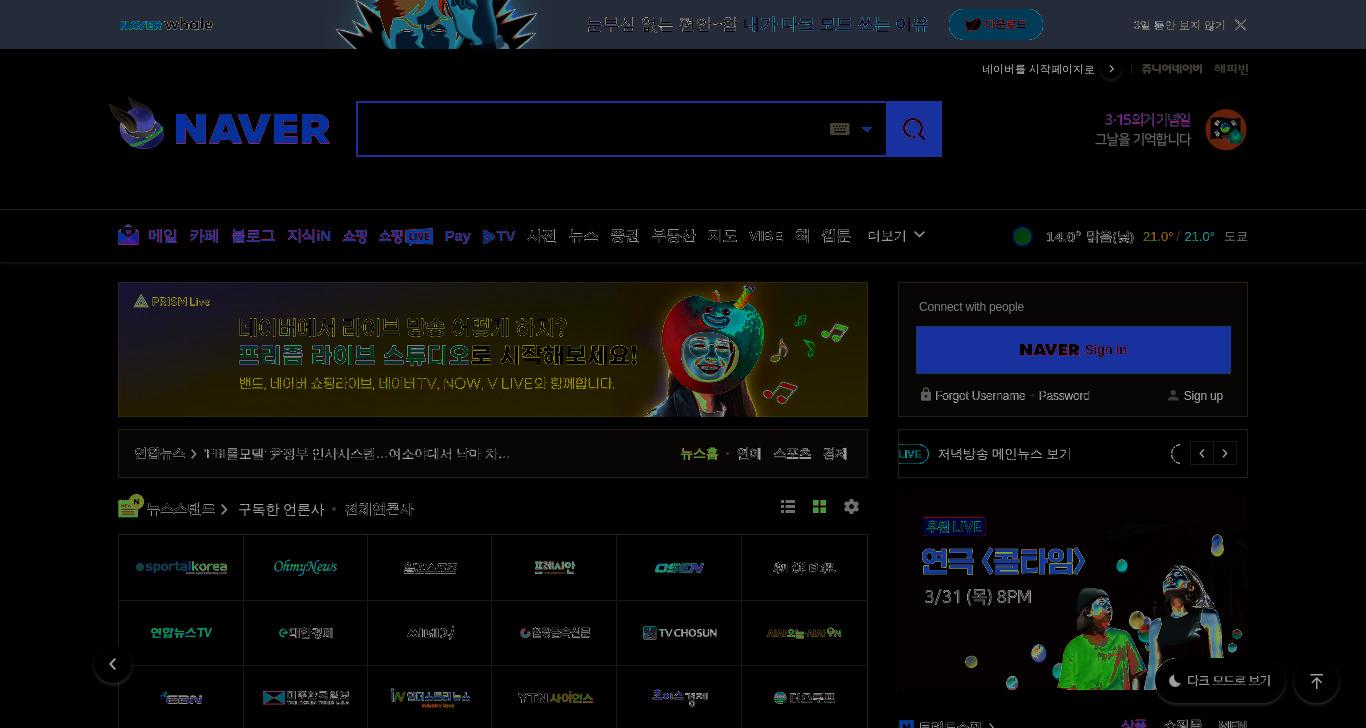Select 전체언론사 tab
The image size is (1366, 728).
(379, 508)
